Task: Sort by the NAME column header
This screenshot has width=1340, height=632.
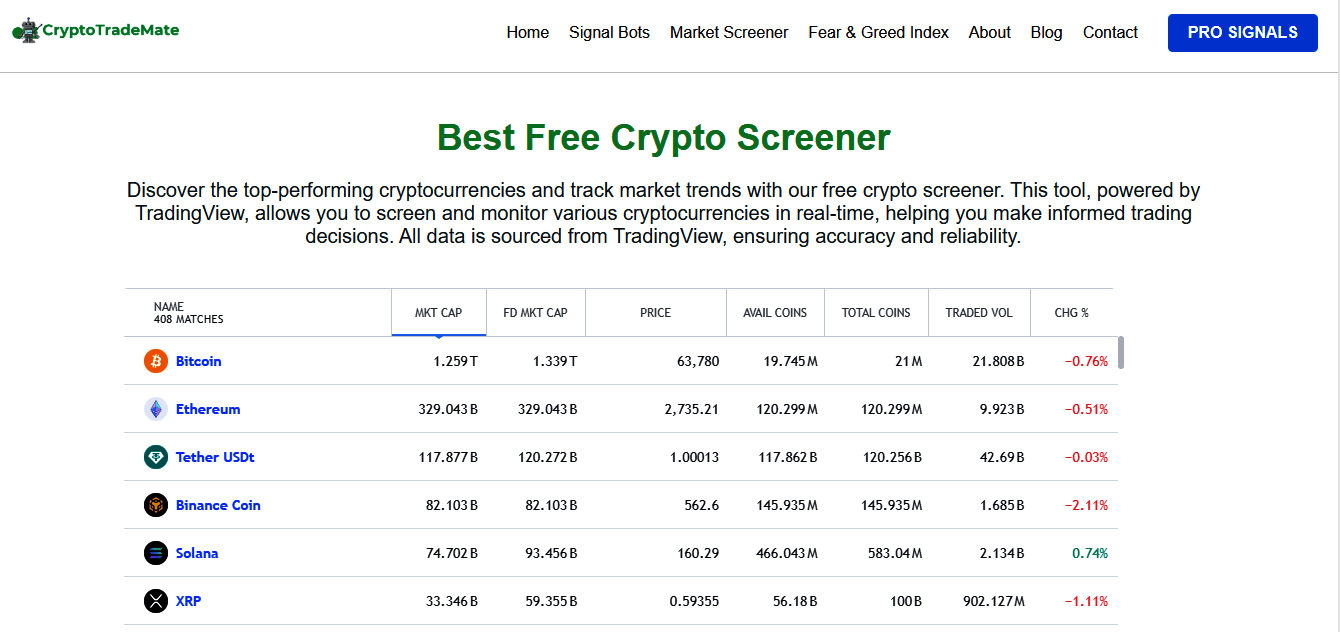Action: (169, 307)
